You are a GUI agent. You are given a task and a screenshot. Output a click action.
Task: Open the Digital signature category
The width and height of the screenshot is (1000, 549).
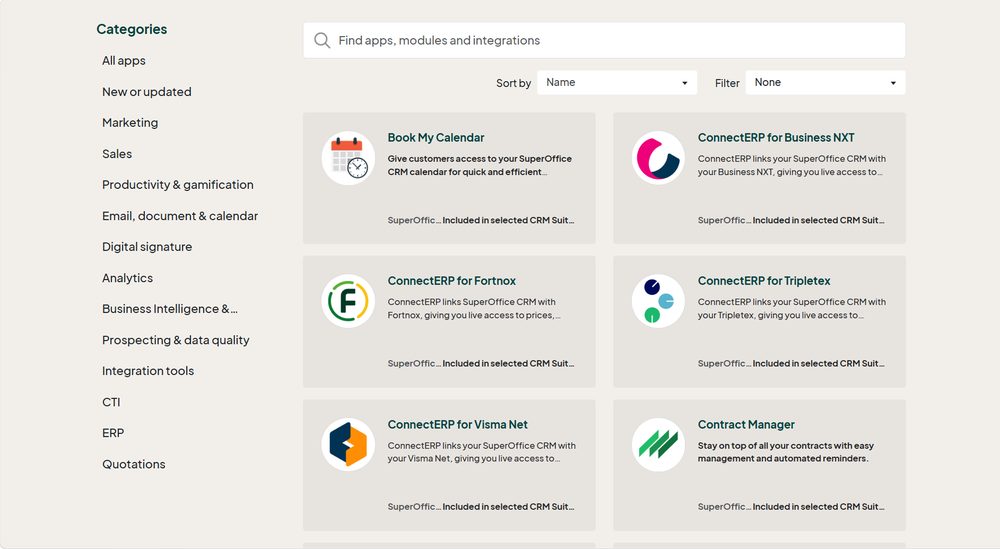tap(147, 247)
